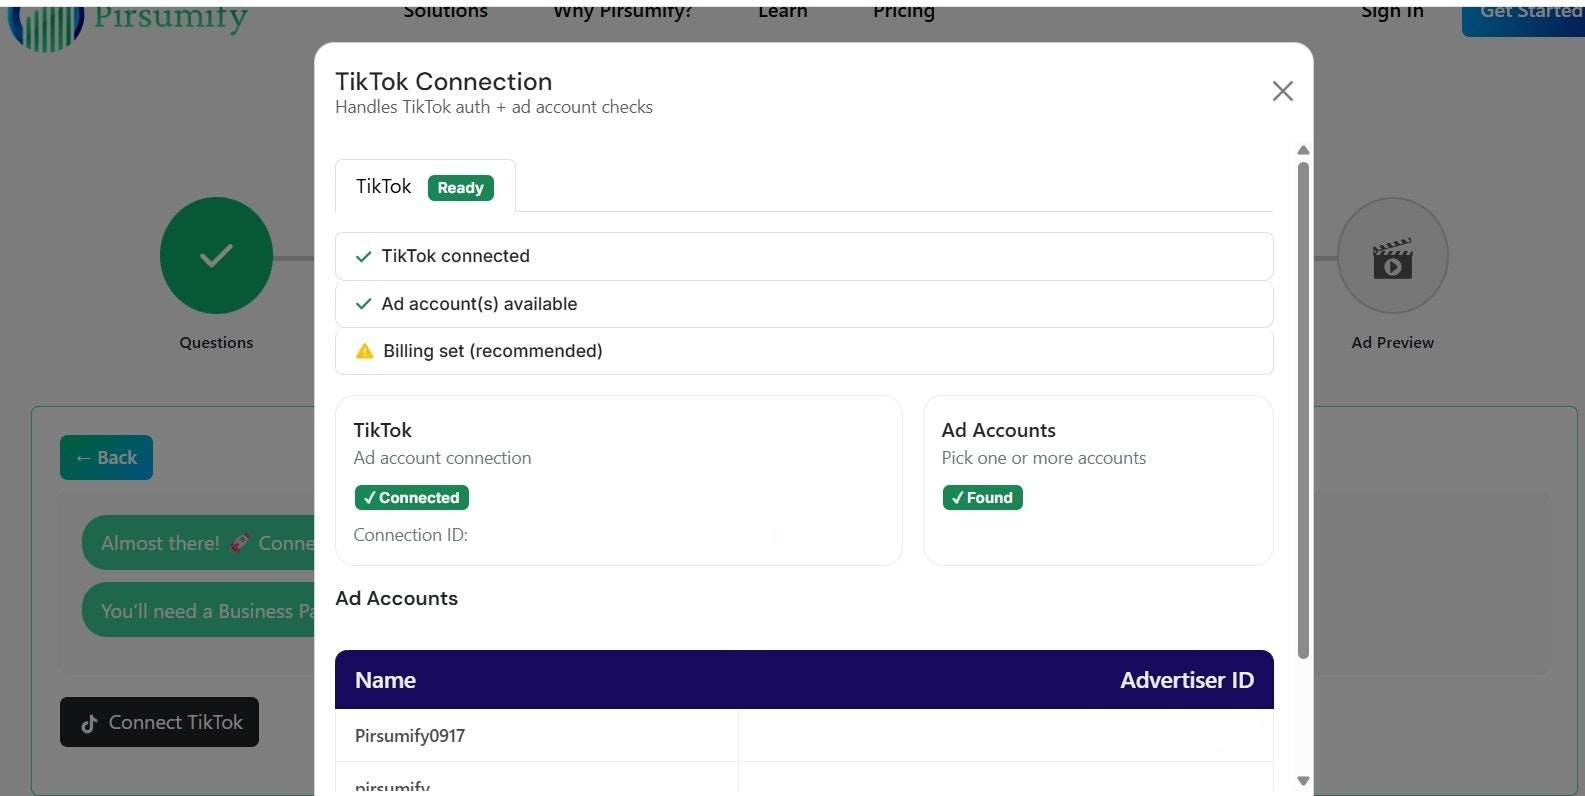Open the Pricing page
1585x796 pixels.
(903, 12)
